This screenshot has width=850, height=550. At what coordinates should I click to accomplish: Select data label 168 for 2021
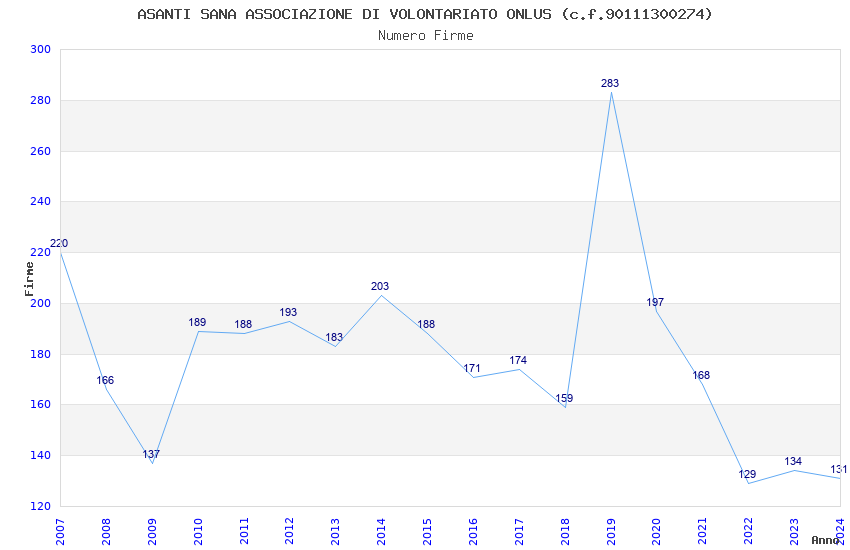[701, 376]
